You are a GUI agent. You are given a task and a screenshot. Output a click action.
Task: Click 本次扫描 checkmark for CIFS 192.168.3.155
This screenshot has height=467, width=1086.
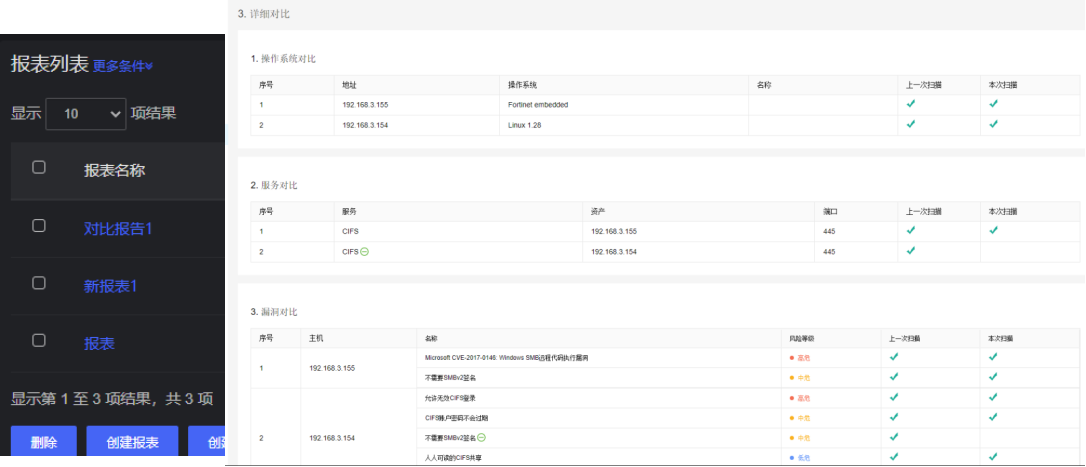993,231
